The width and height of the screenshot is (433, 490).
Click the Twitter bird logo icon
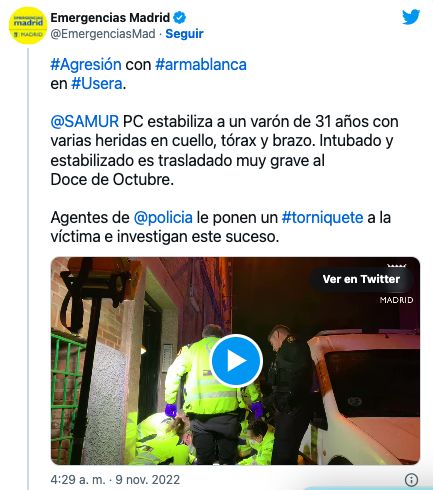411,17
